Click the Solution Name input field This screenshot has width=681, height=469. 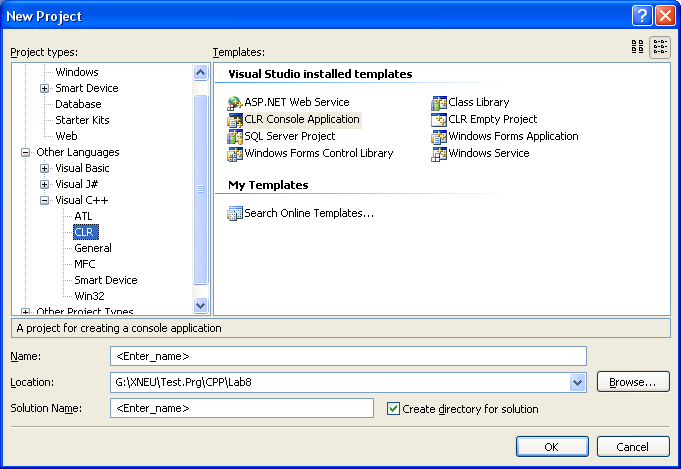241,408
